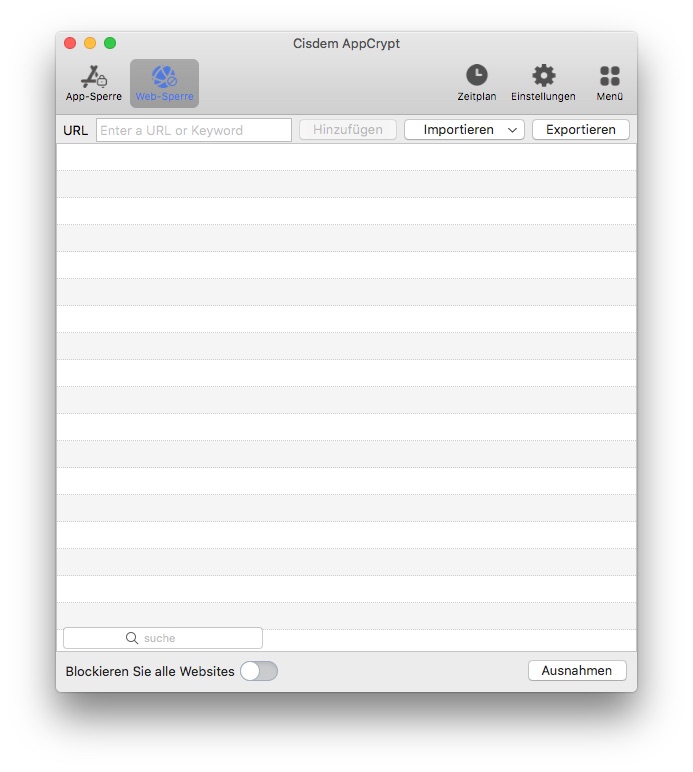693x772 pixels.
Task: Close the Cisdem AppCrypt window
Action: click(x=70, y=43)
